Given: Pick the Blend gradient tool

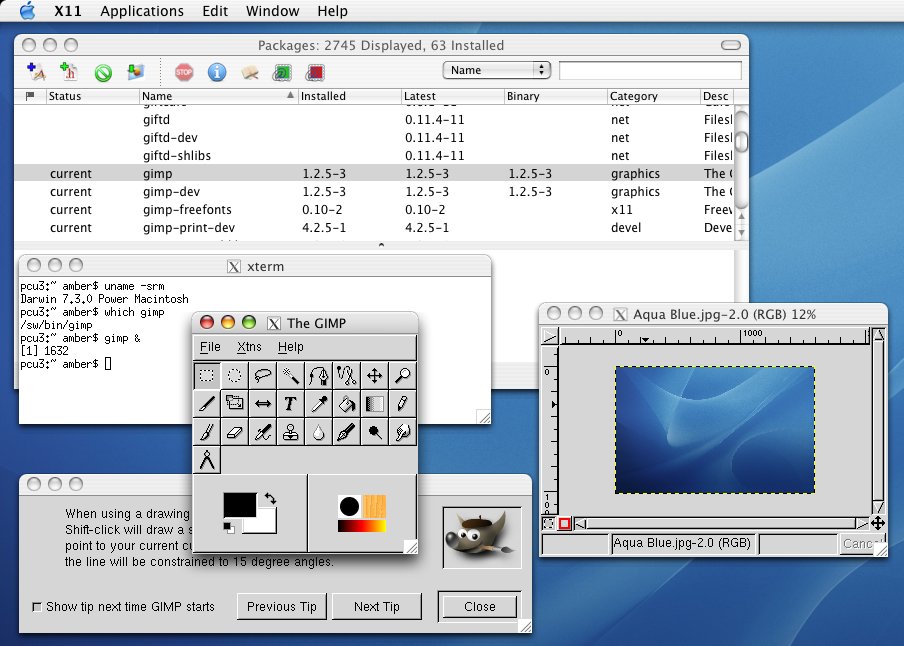Looking at the screenshot, I should click(374, 404).
